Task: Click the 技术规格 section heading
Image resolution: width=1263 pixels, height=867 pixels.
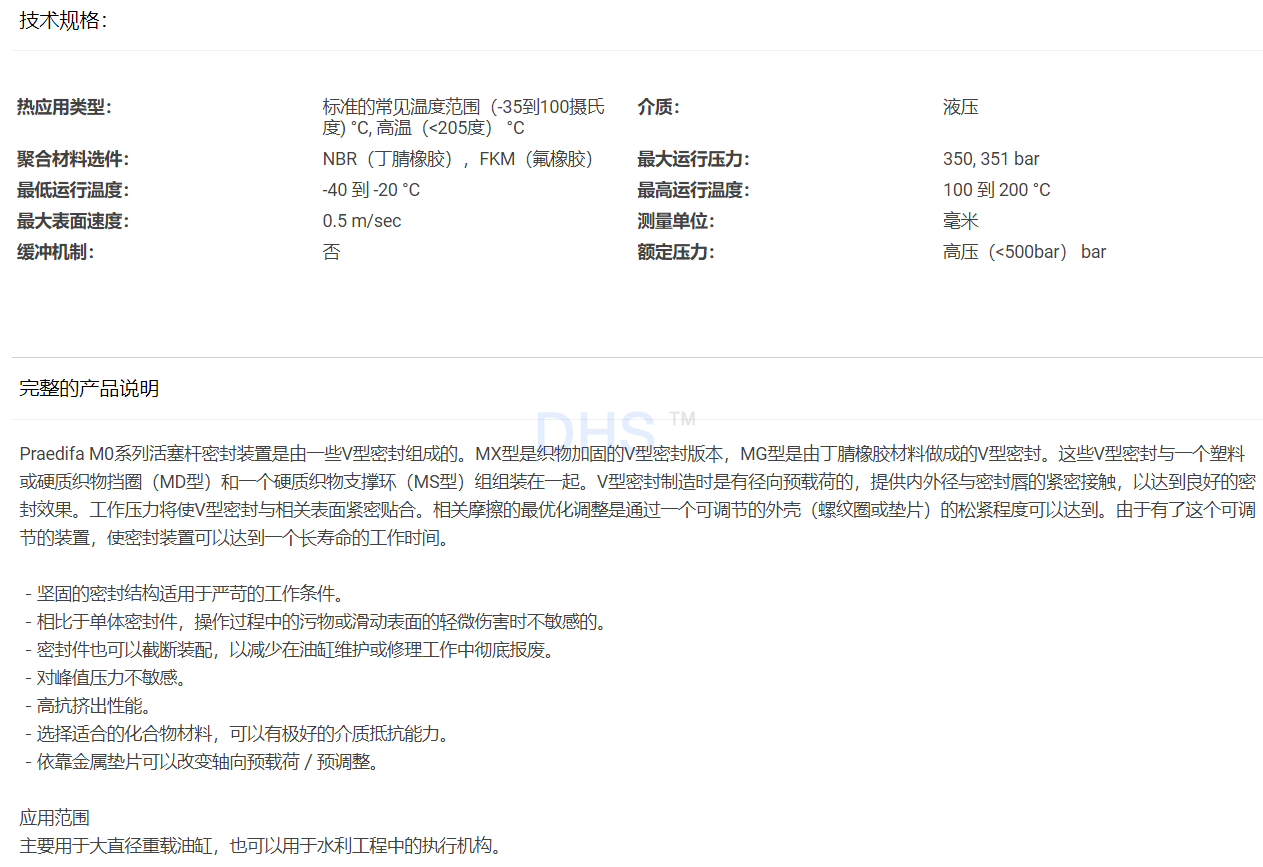Action: pyautogui.click(x=62, y=21)
